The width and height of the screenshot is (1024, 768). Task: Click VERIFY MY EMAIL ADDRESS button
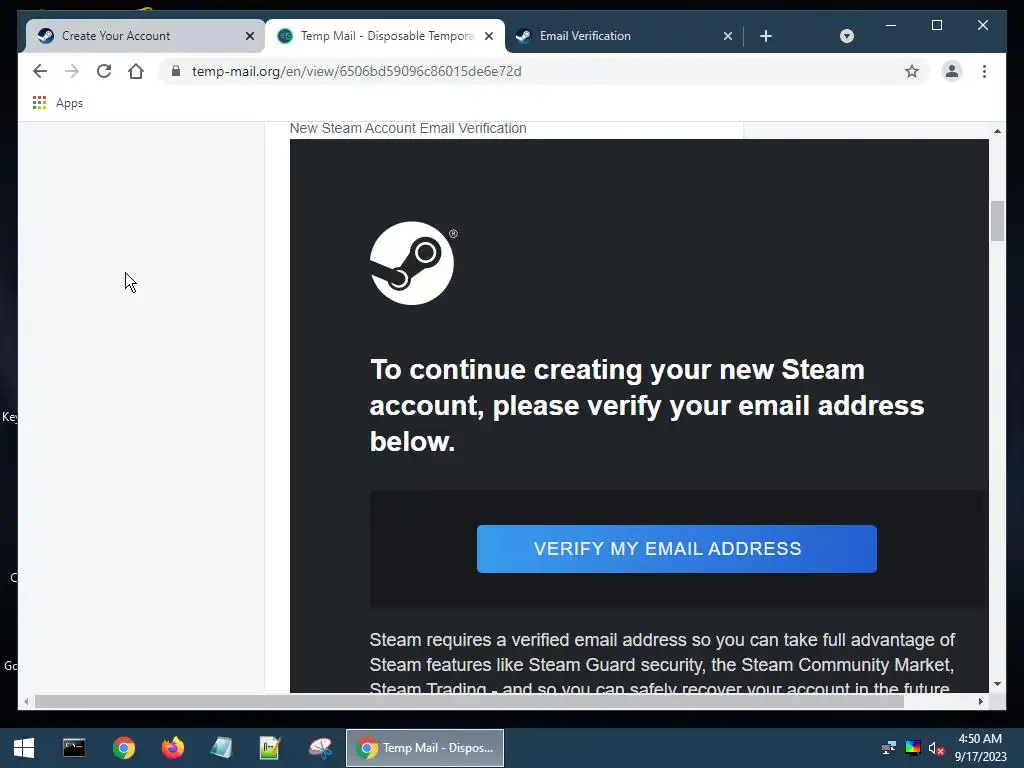[x=677, y=549]
